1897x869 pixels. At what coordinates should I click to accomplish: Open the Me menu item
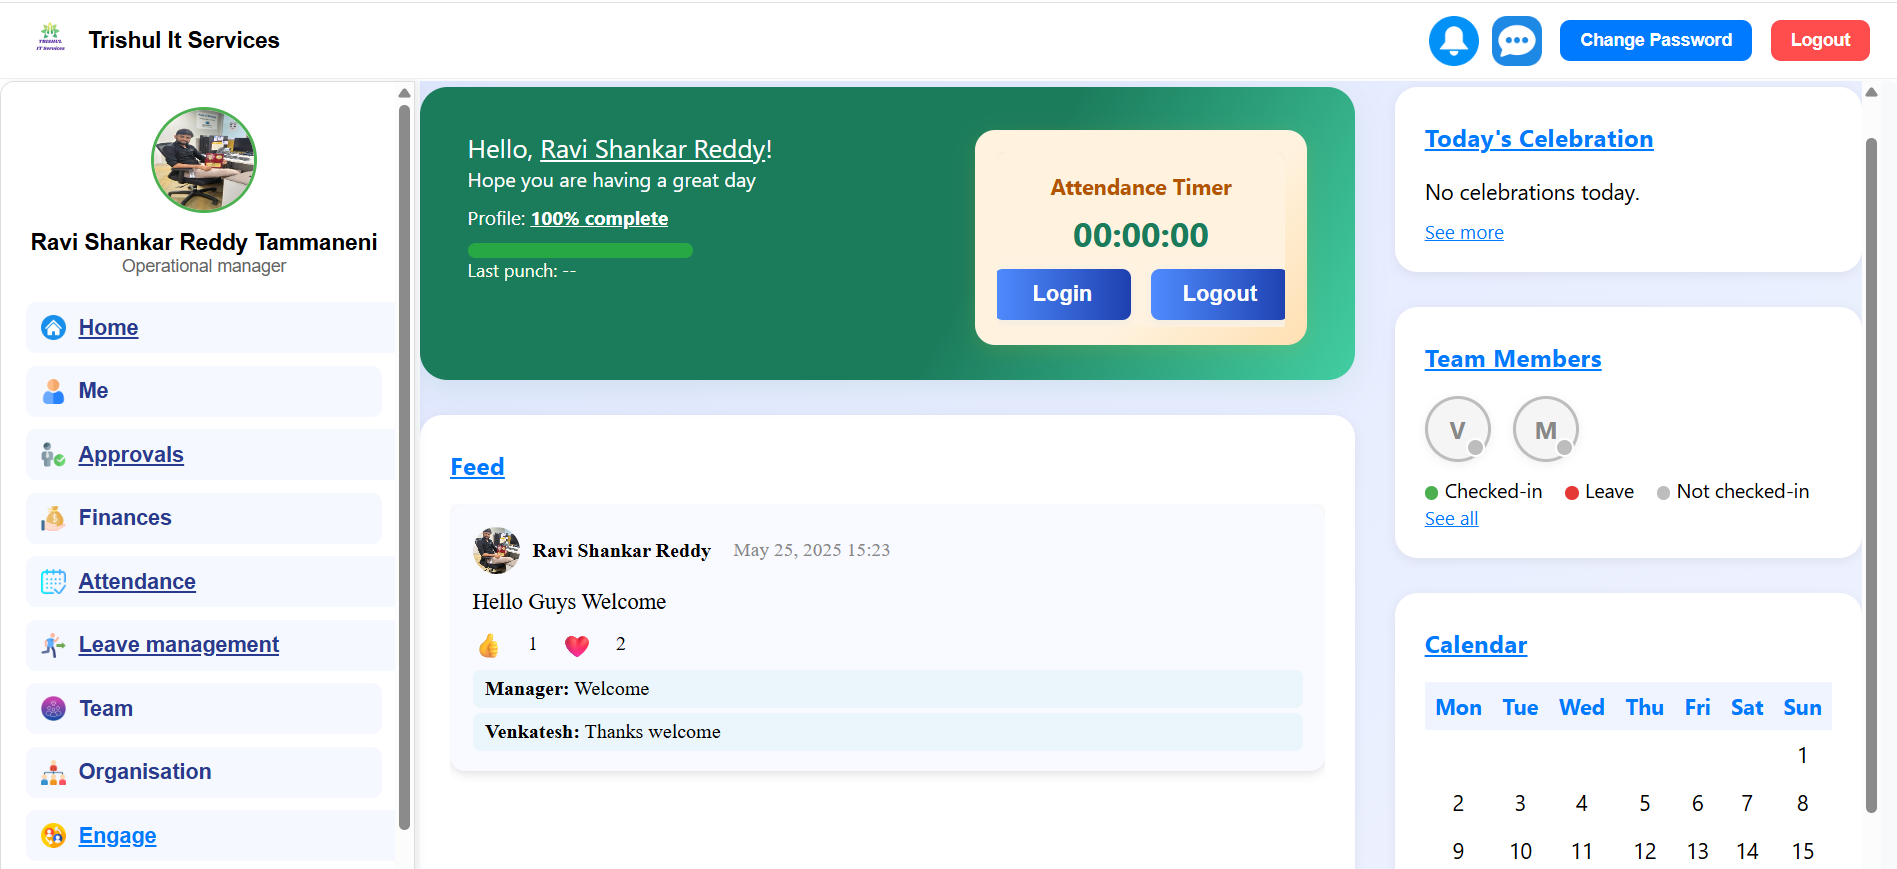204,391
